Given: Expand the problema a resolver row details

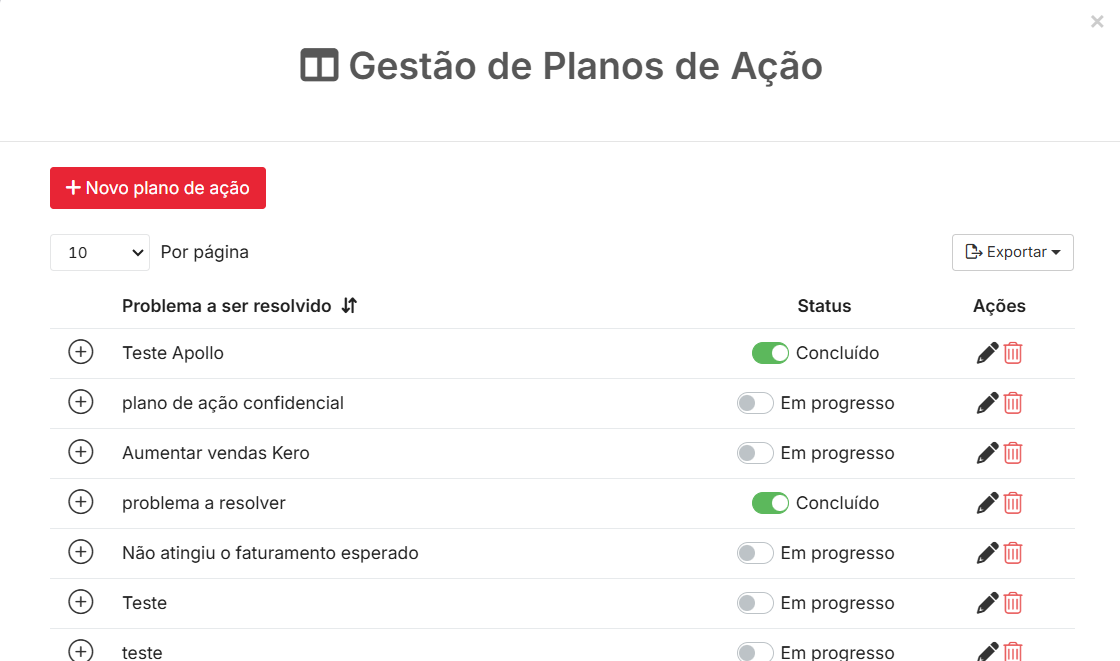Looking at the screenshot, I should point(81,502).
